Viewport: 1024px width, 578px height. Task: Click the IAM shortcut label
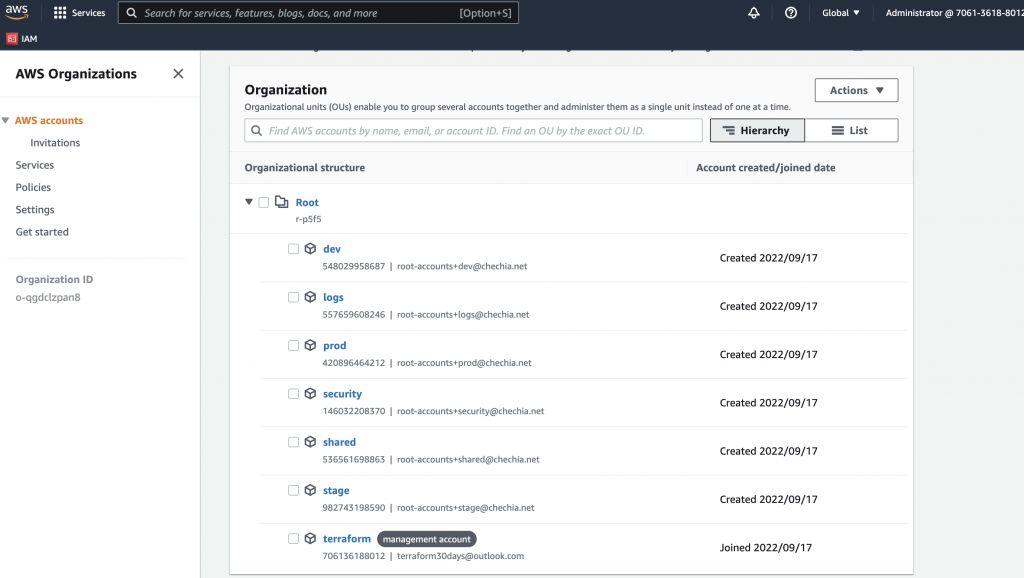(29, 39)
